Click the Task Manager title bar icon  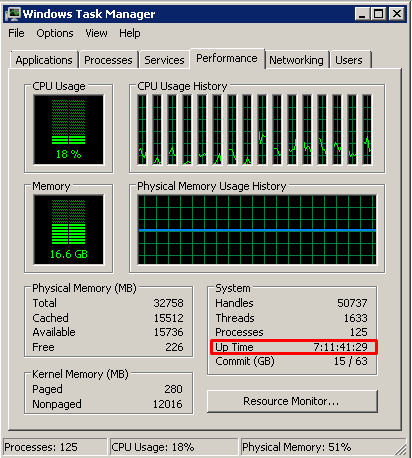(x=13, y=14)
